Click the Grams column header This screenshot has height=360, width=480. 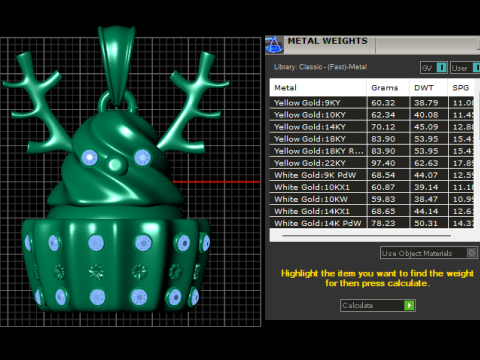coord(388,88)
